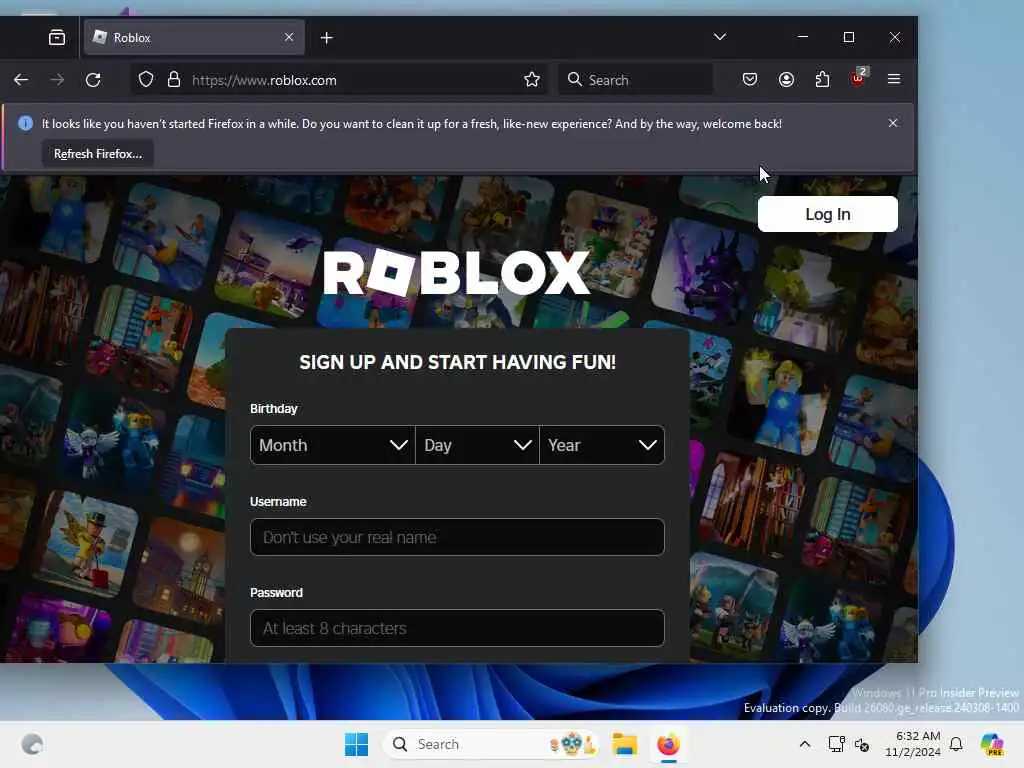The width and height of the screenshot is (1024, 768).
Task: Open the notifications bell icon
Action: coord(956,744)
